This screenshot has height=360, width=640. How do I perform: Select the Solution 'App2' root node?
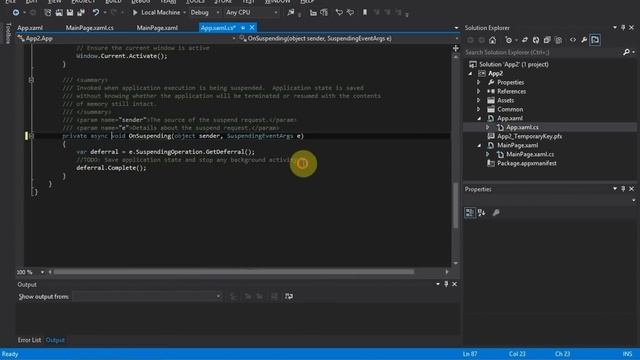click(x=513, y=64)
